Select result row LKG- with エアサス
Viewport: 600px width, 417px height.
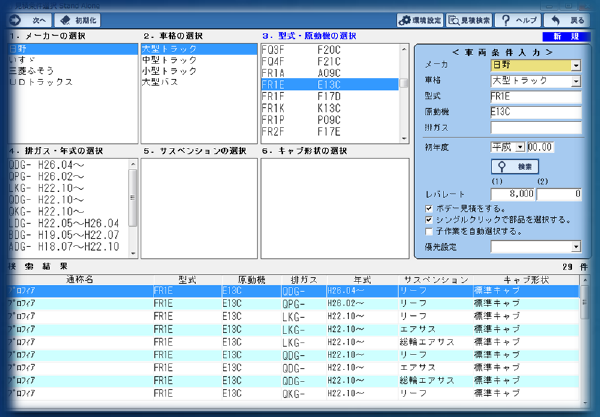pos(293,329)
